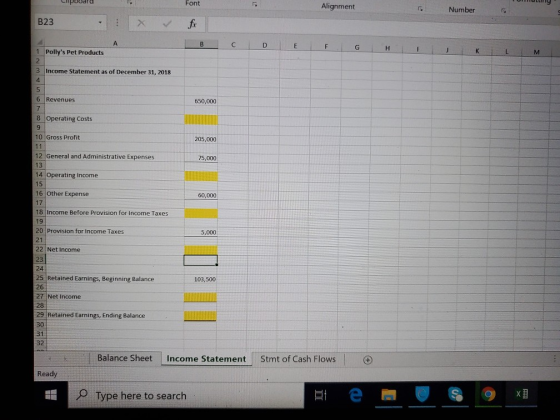Click 'General and Administrative Expenses' cell
Screen dimensions: 560x420
pyautogui.click(x=114, y=156)
